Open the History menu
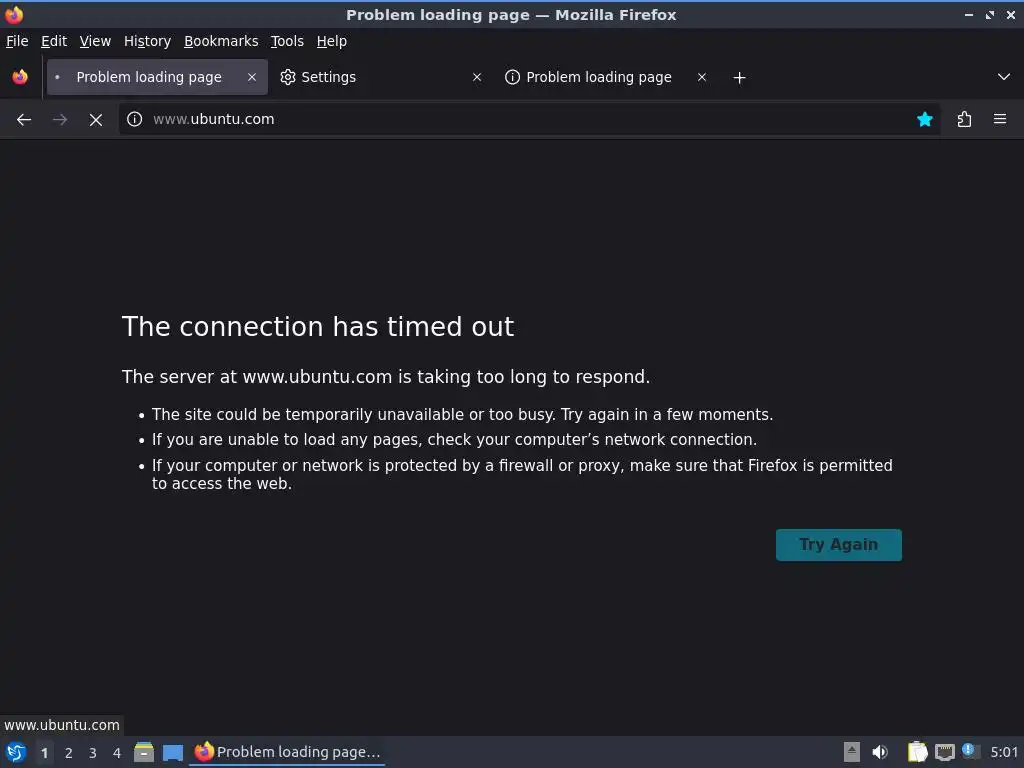1024x768 pixels. pos(147,41)
